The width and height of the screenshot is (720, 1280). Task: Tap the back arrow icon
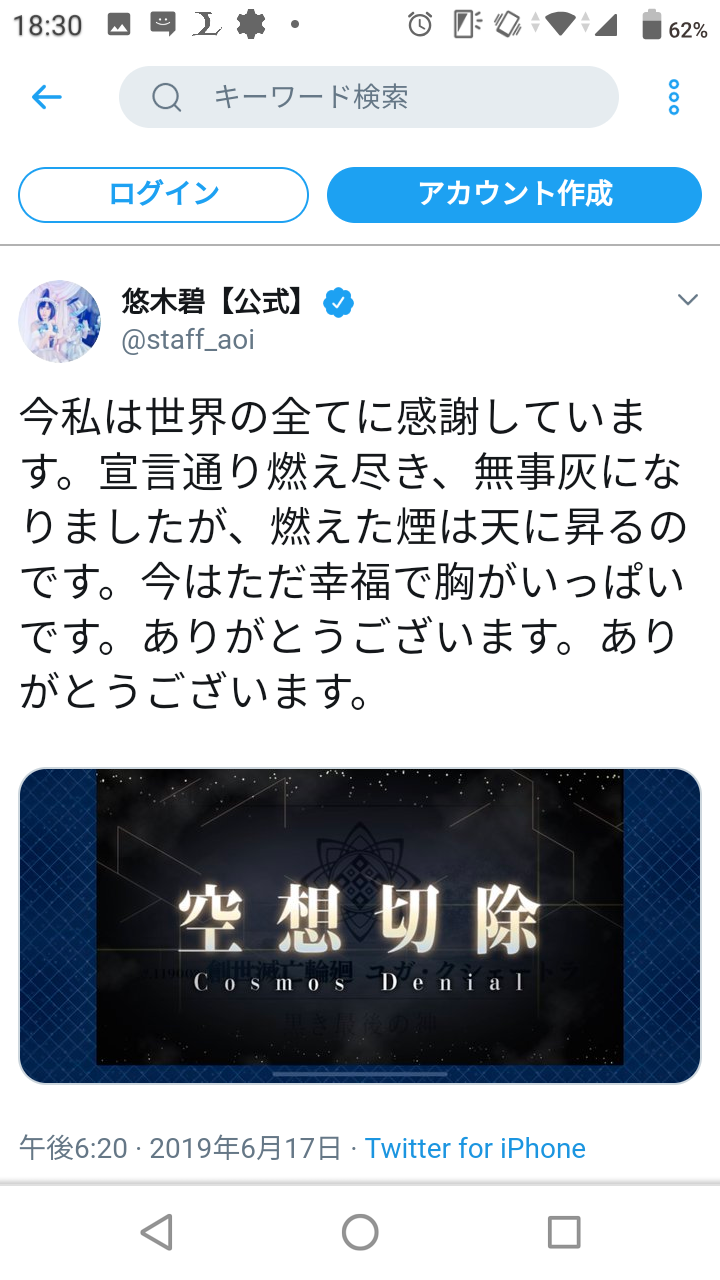[47, 97]
